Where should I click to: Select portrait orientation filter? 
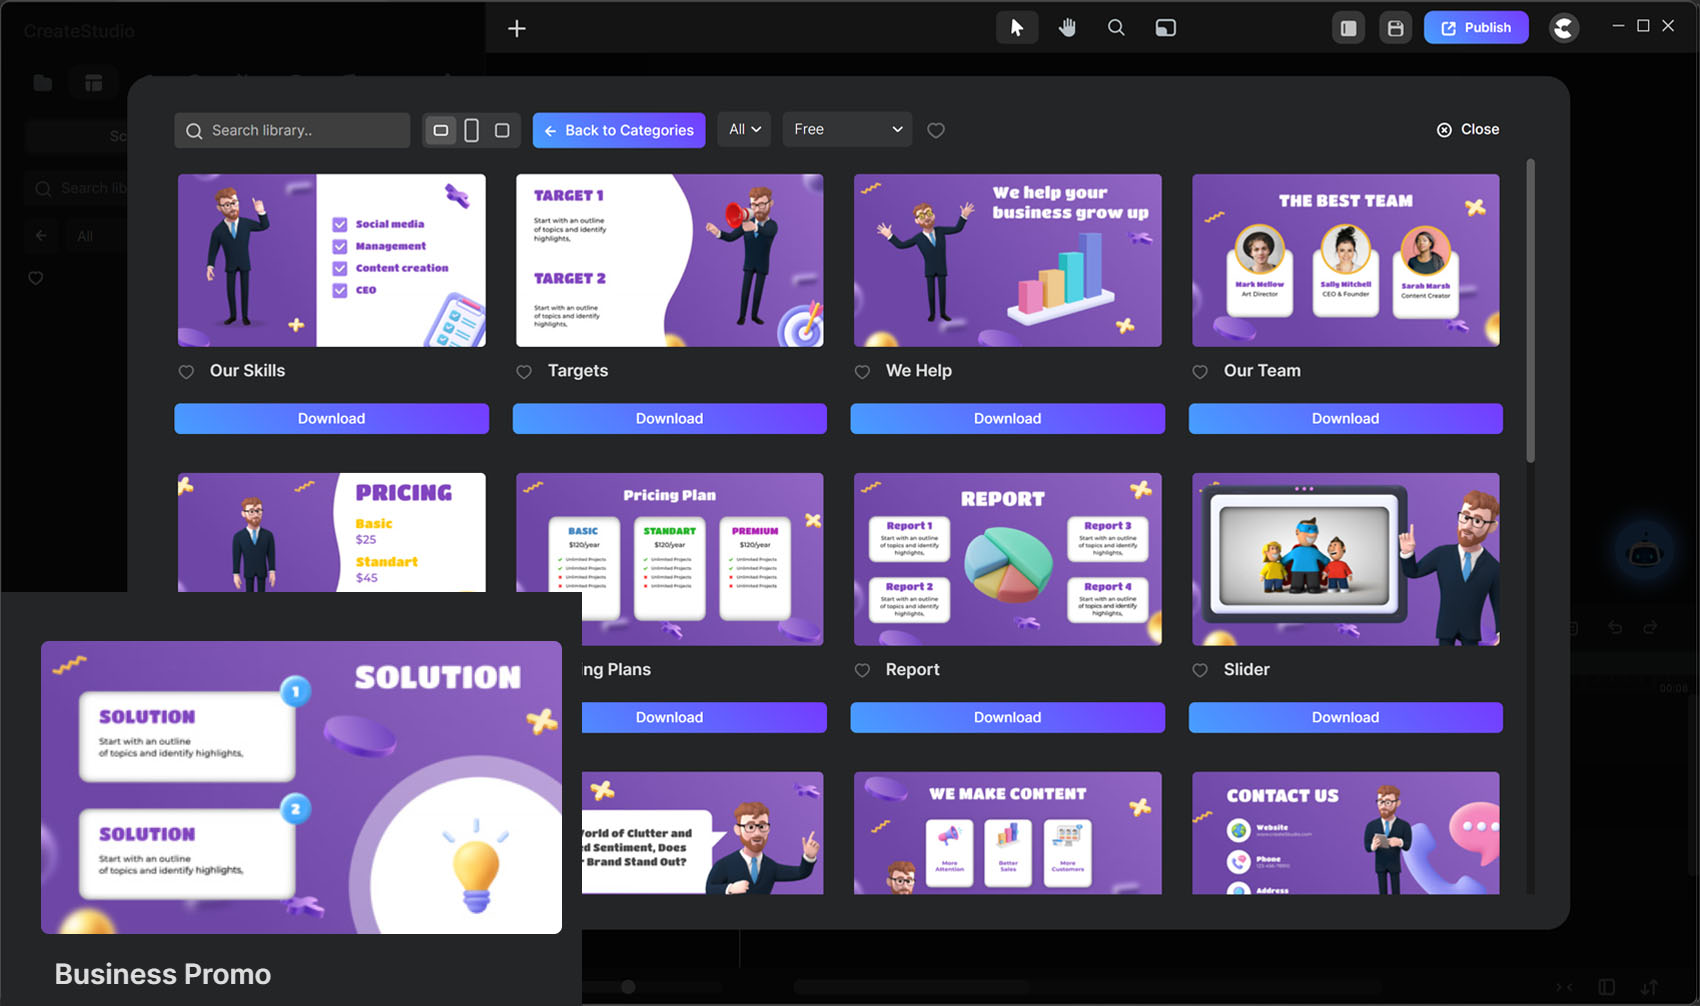[x=471, y=130]
